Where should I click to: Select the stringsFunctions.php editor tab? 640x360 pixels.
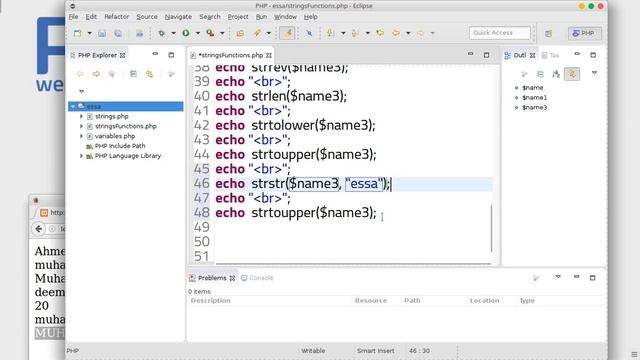[x=231, y=55]
